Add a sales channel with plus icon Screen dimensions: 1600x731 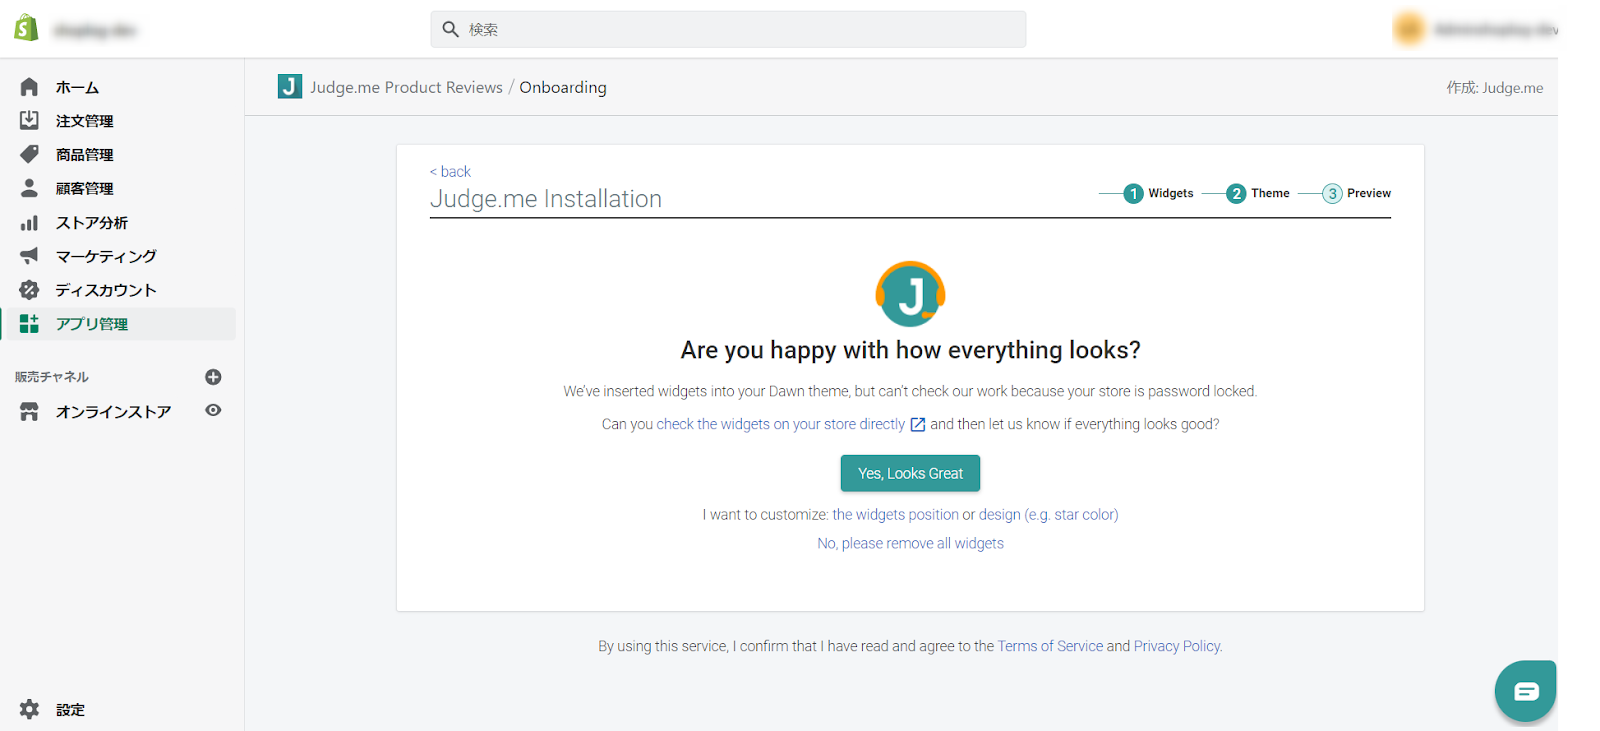(213, 377)
